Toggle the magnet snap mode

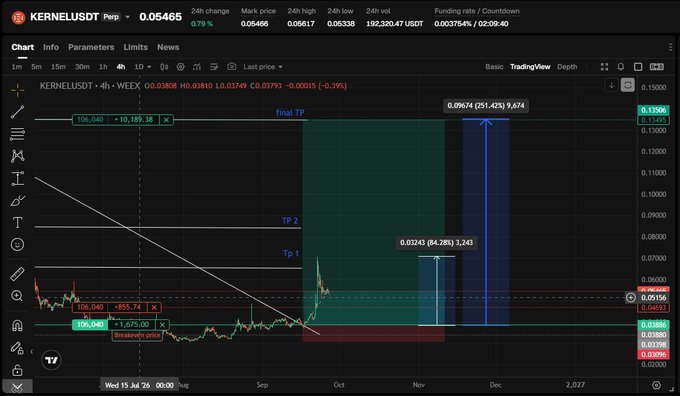pos(17,325)
